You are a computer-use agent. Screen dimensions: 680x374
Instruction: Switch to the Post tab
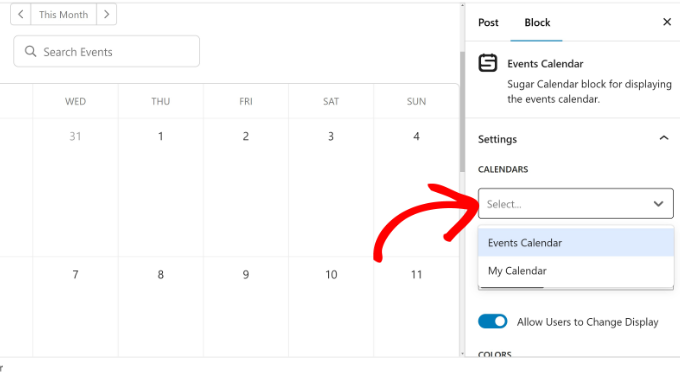[488, 23]
